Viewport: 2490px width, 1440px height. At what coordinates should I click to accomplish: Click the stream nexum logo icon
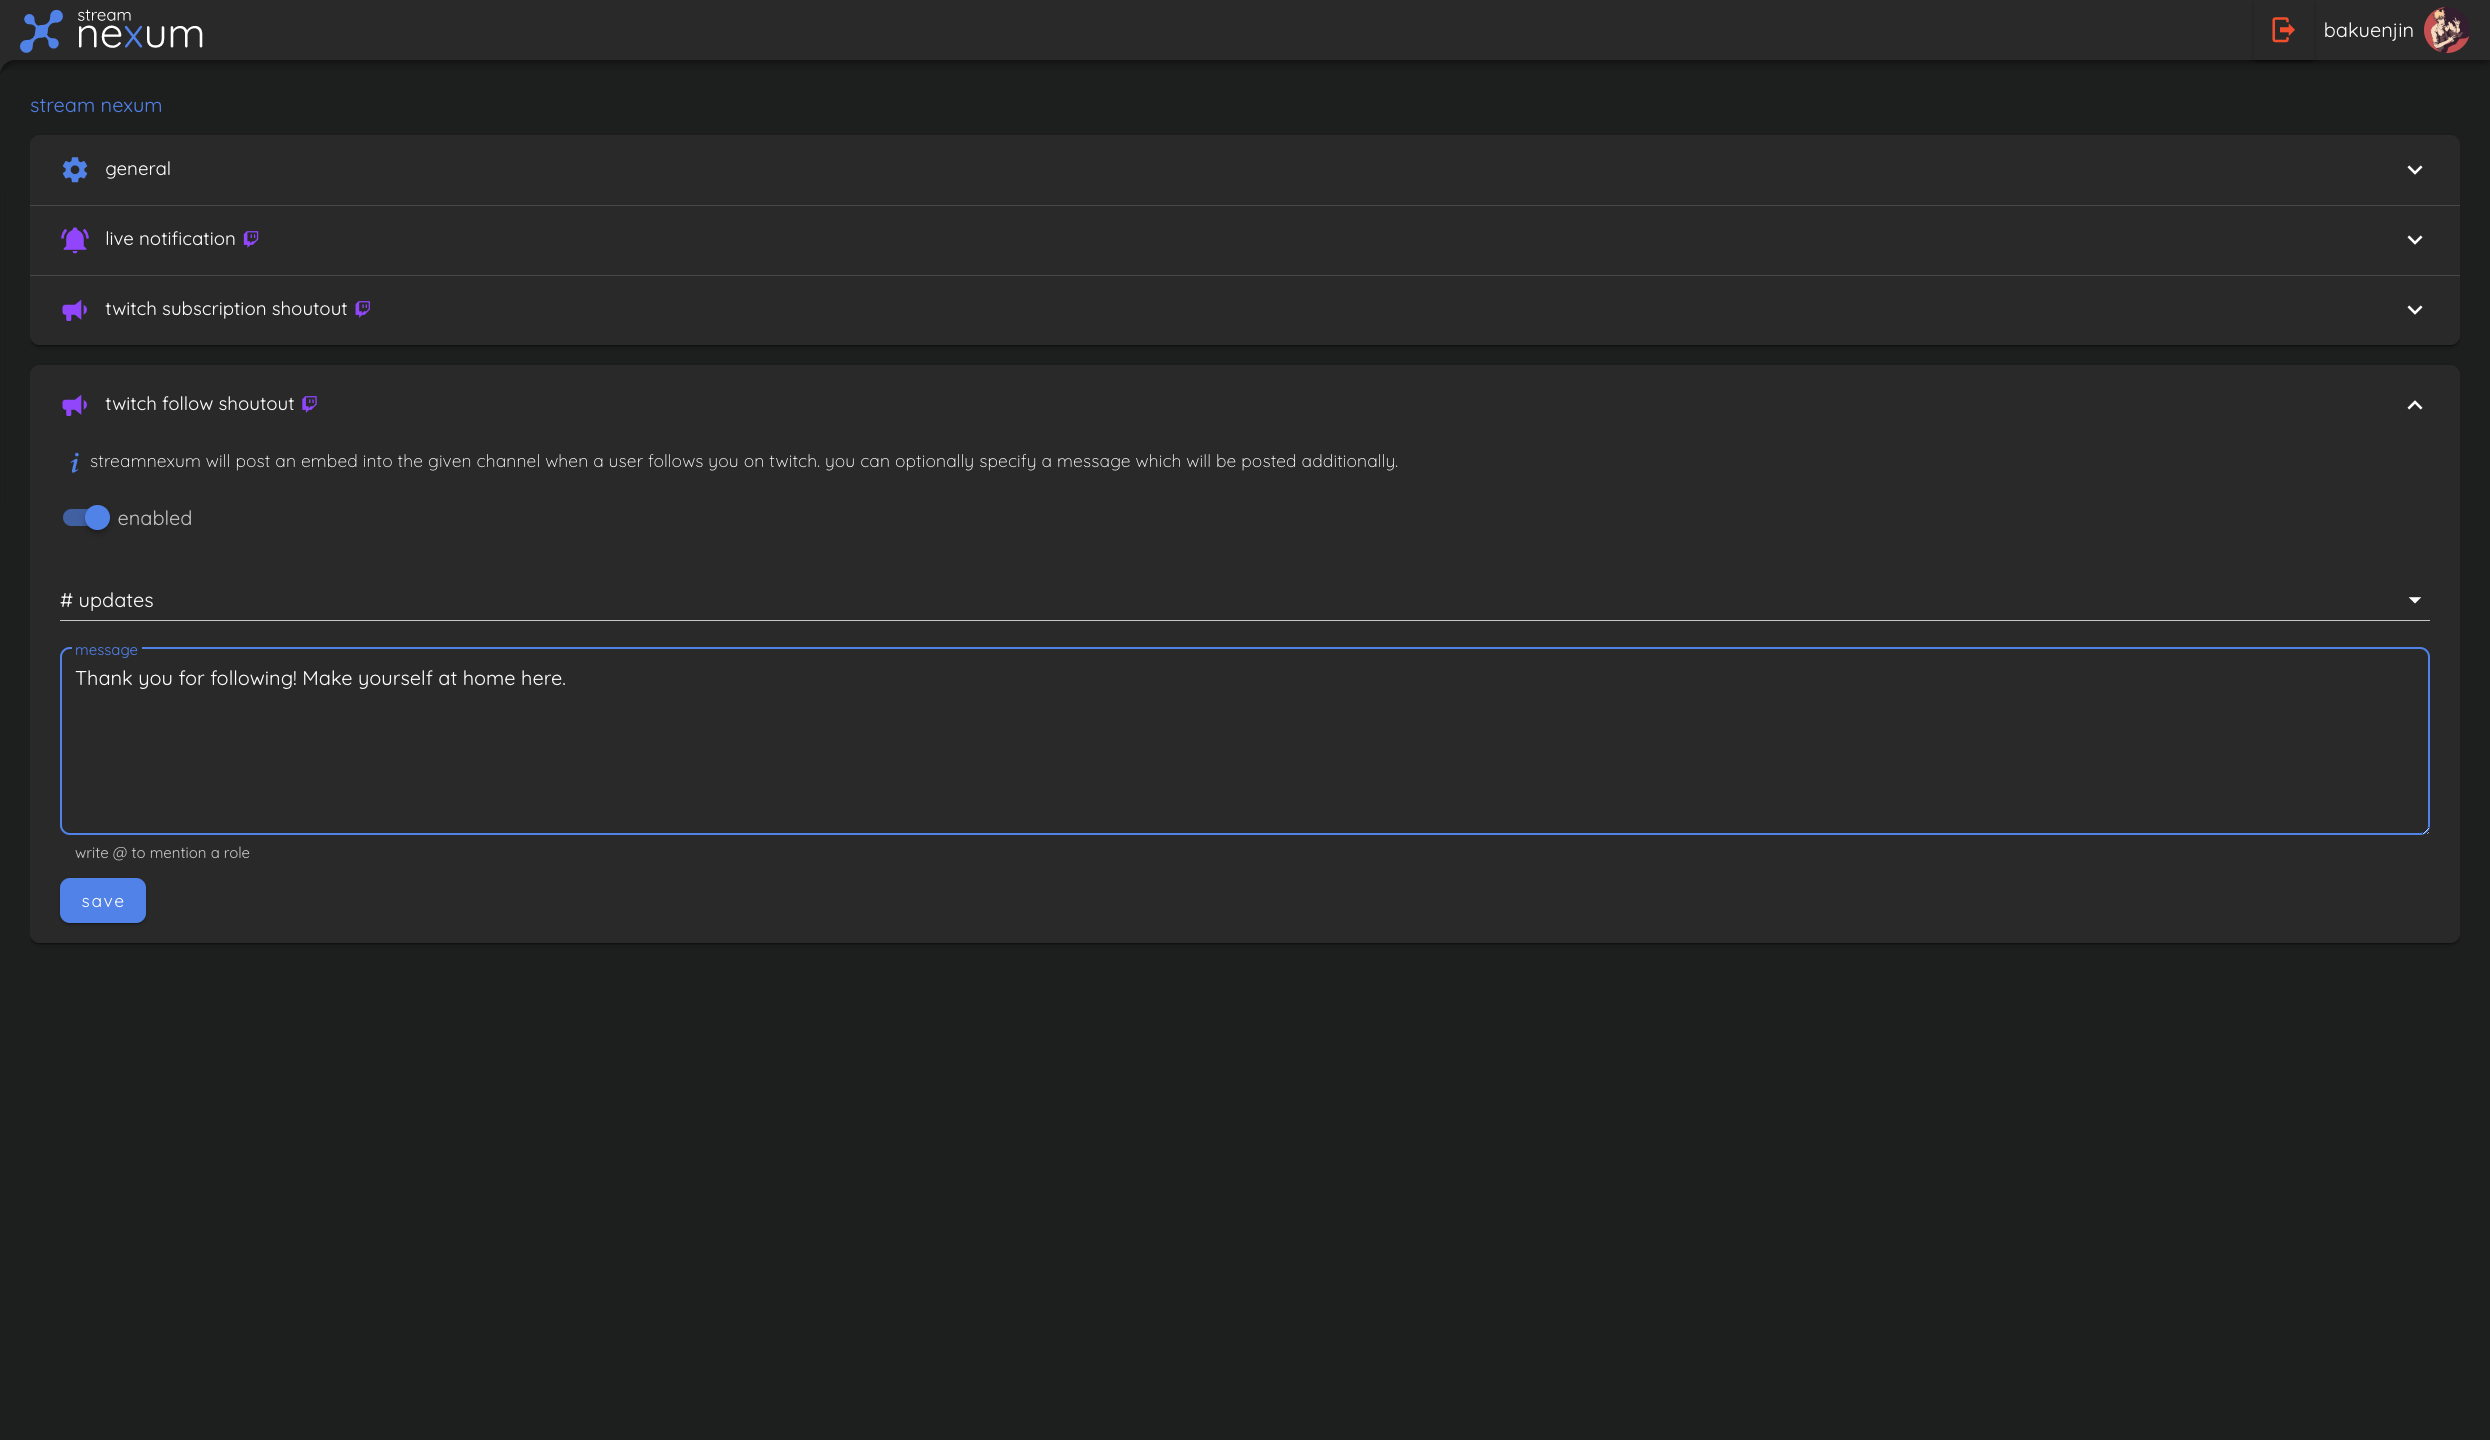[40, 30]
